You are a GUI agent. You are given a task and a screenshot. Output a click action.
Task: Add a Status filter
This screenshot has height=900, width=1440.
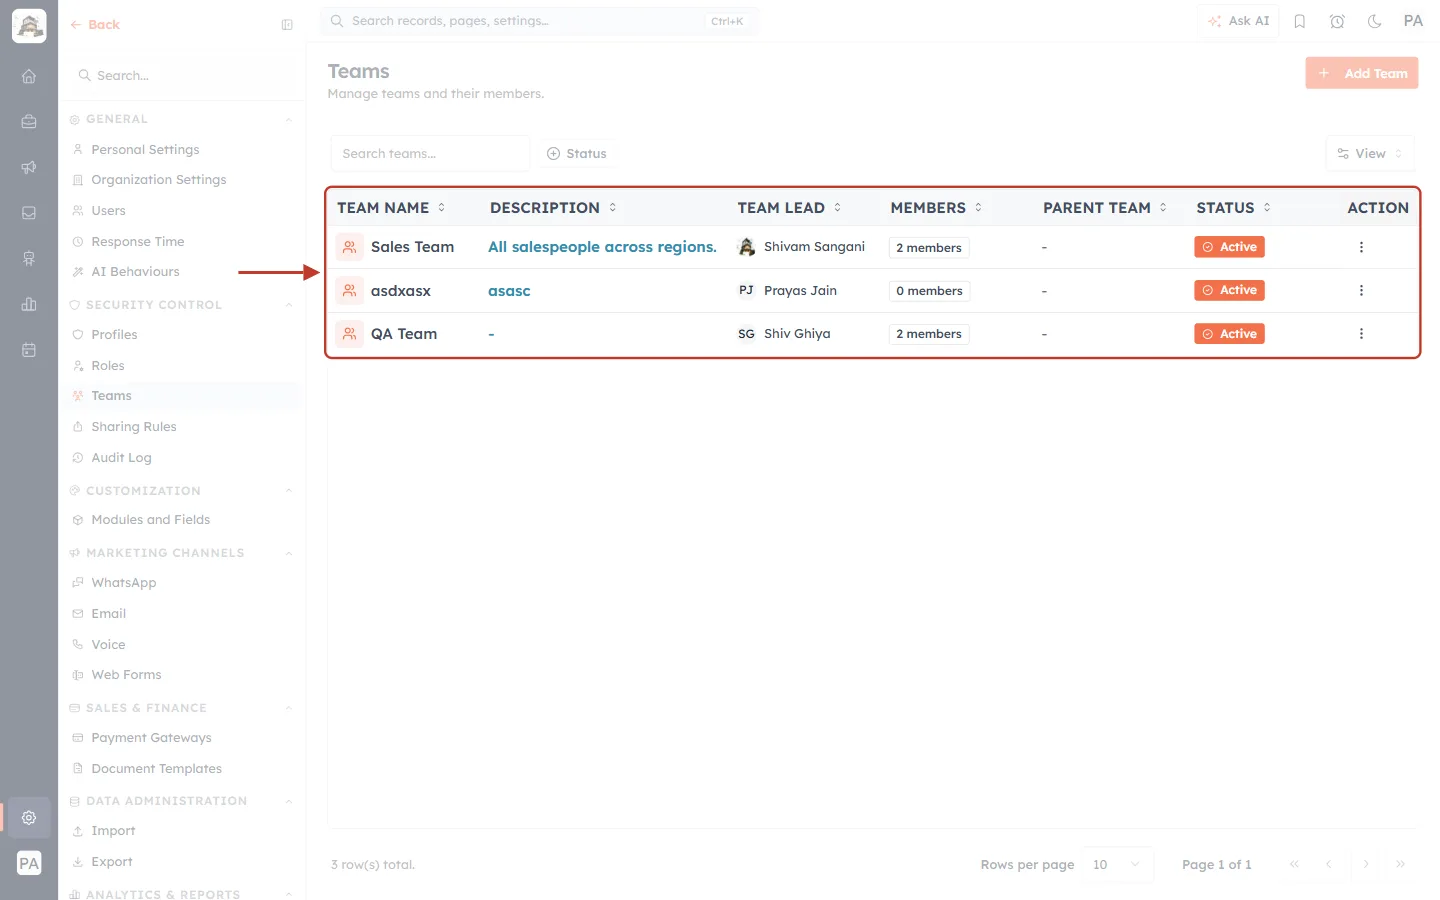[577, 154]
